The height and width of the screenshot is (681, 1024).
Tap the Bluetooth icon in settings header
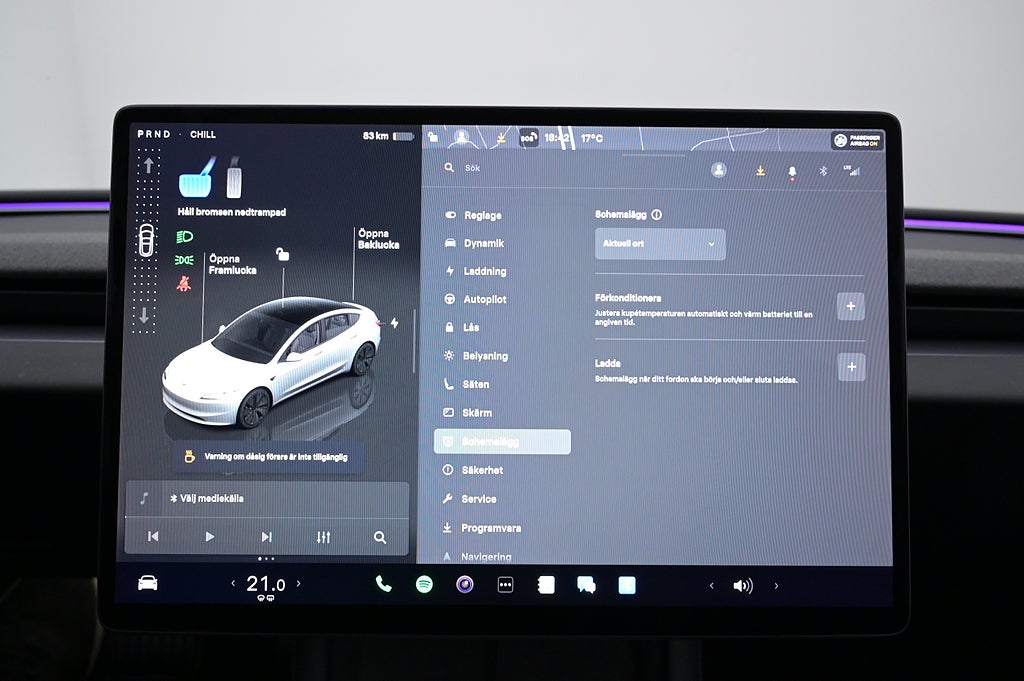[x=824, y=171]
